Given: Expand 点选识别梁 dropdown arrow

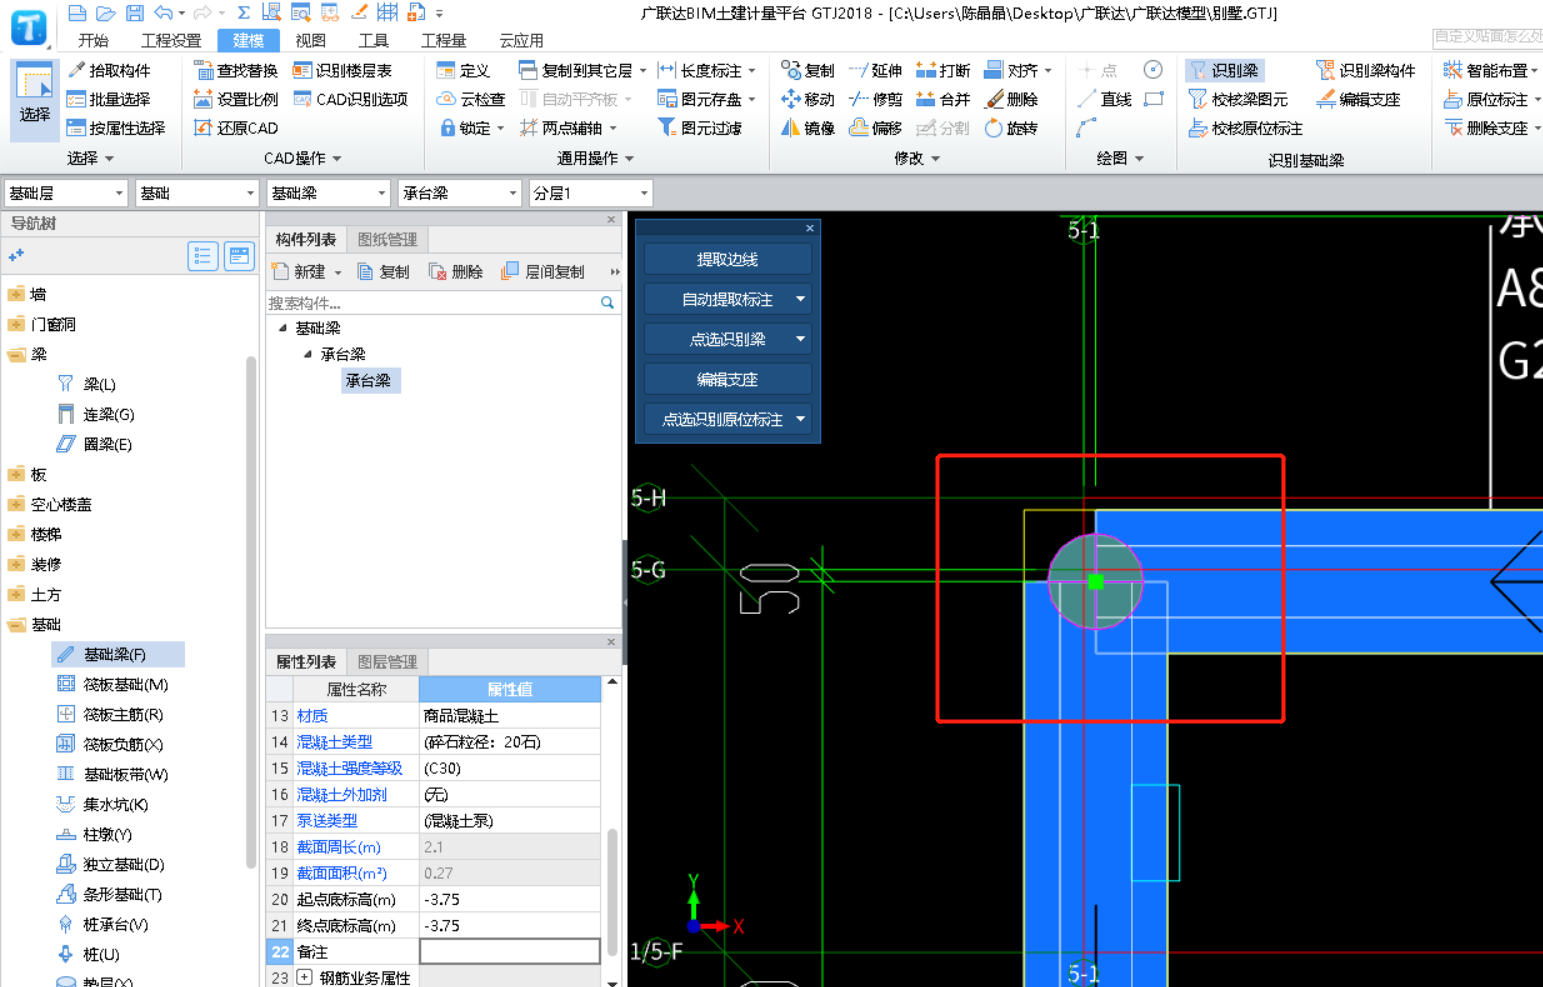Looking at the screenshot, I should click(x=800, y=339).
